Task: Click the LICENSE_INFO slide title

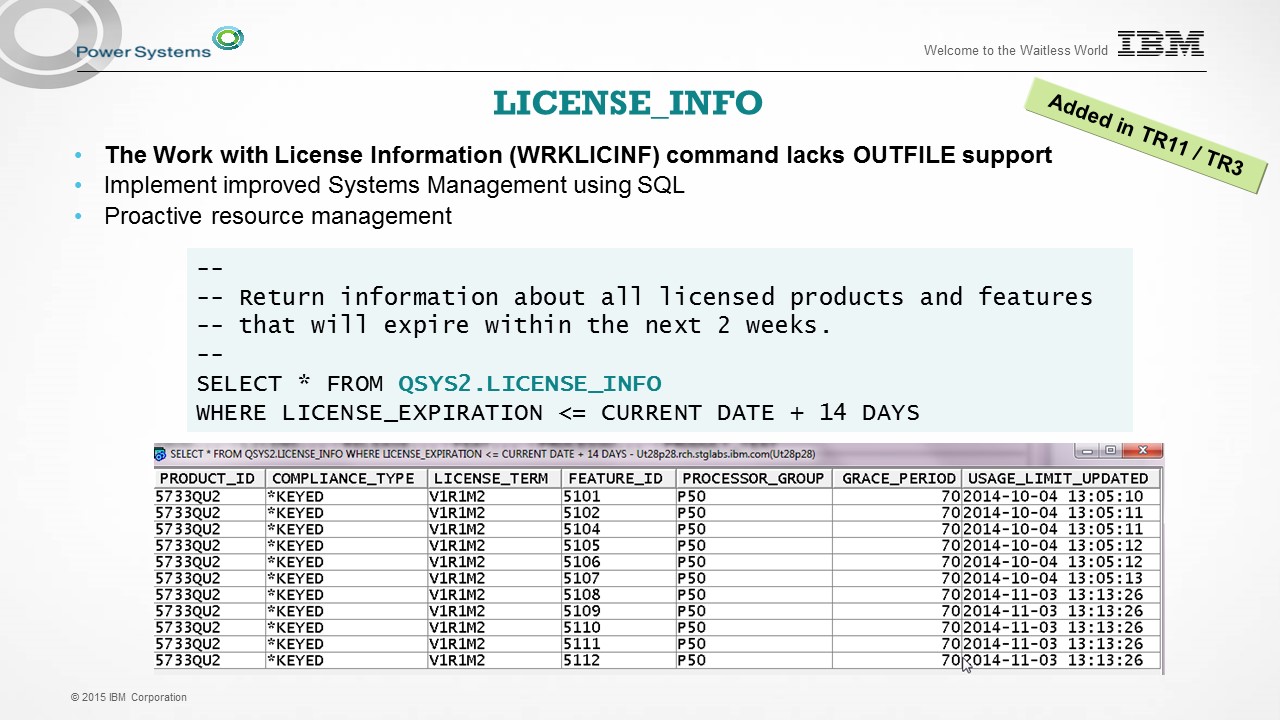Action: click(x=628, y=103)
